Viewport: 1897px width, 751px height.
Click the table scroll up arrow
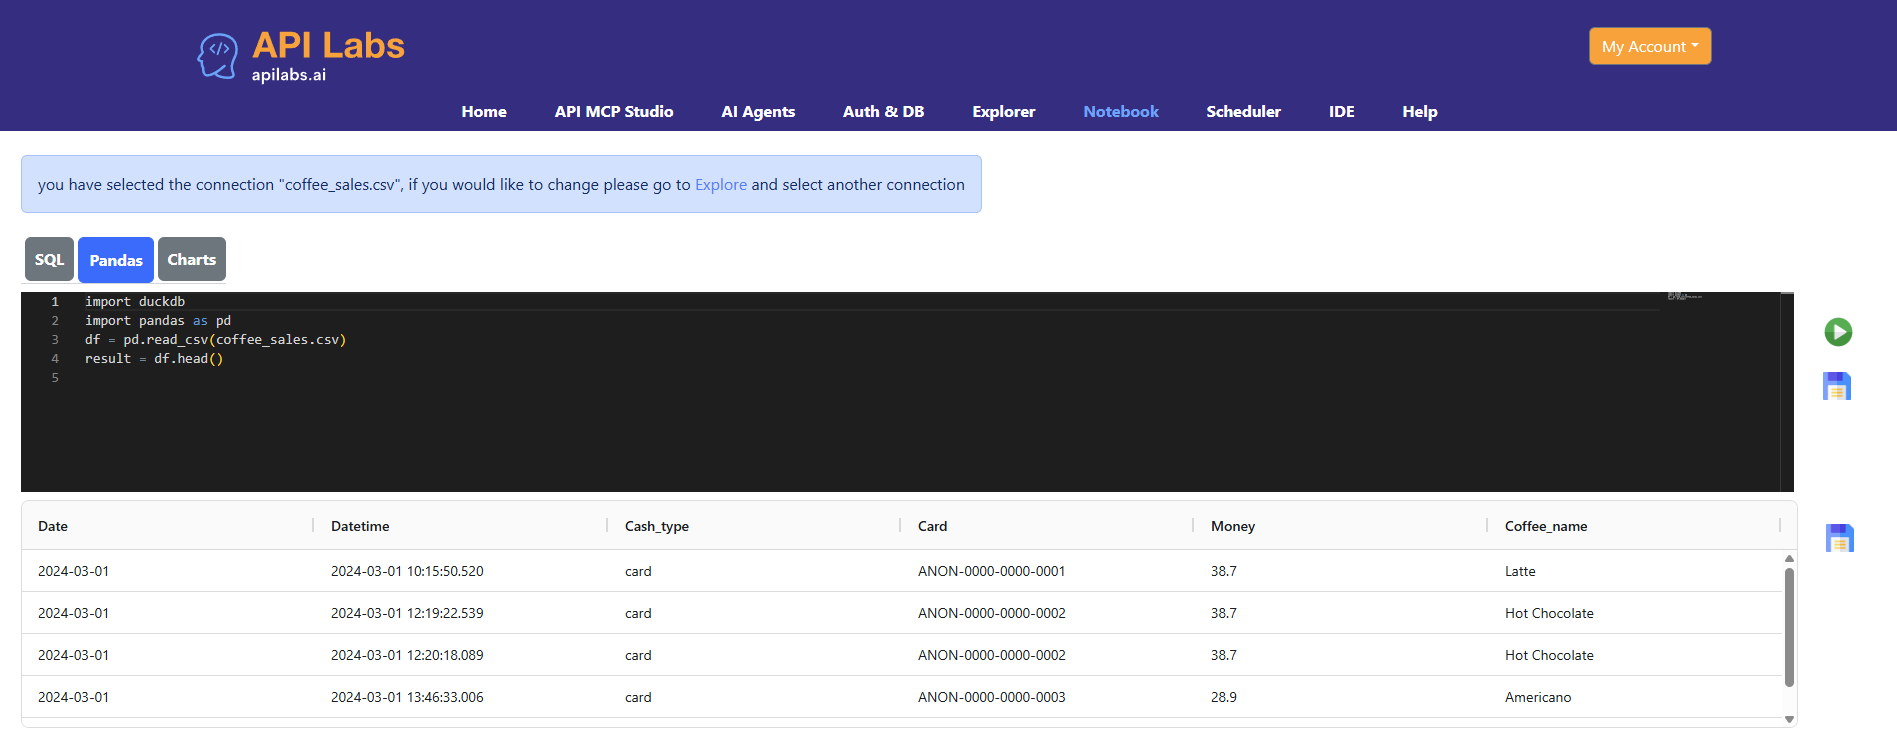pyautogui.click(x=1789, y=559)
